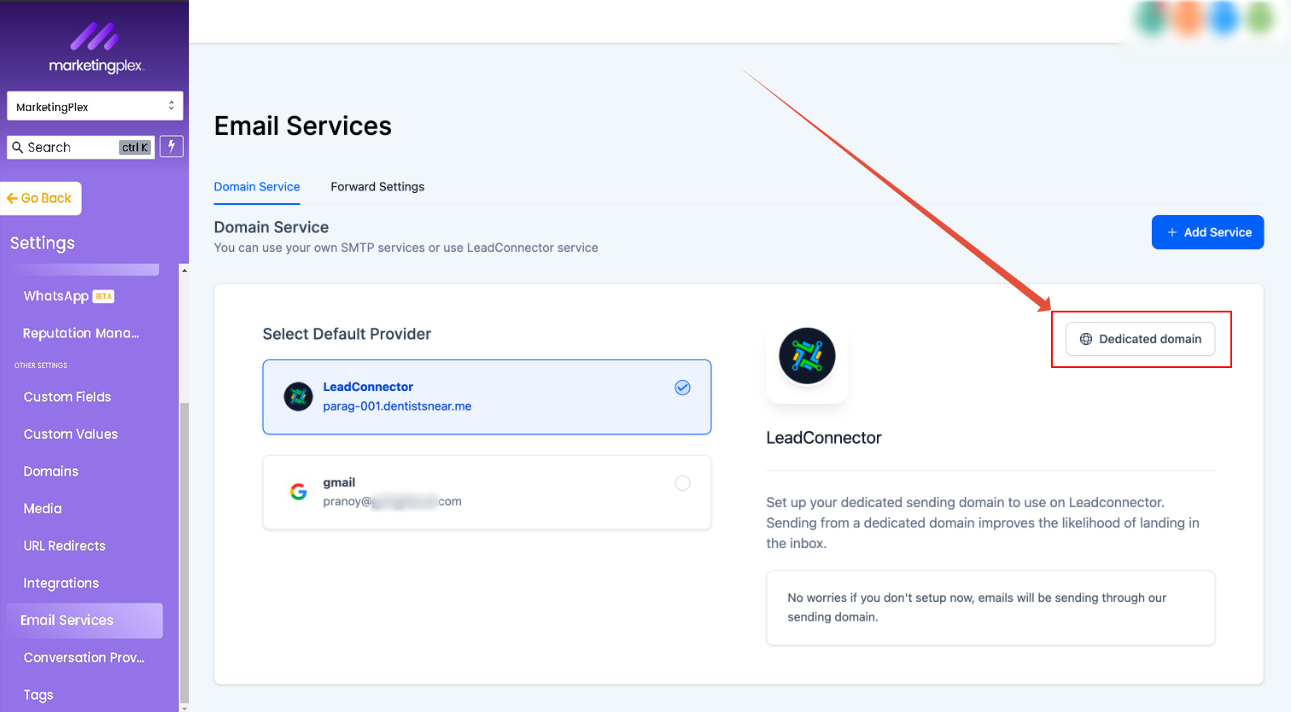Screen dimensions: 1291x712
Task: Switch to Domain Service tab
Action: pos(257,187)
